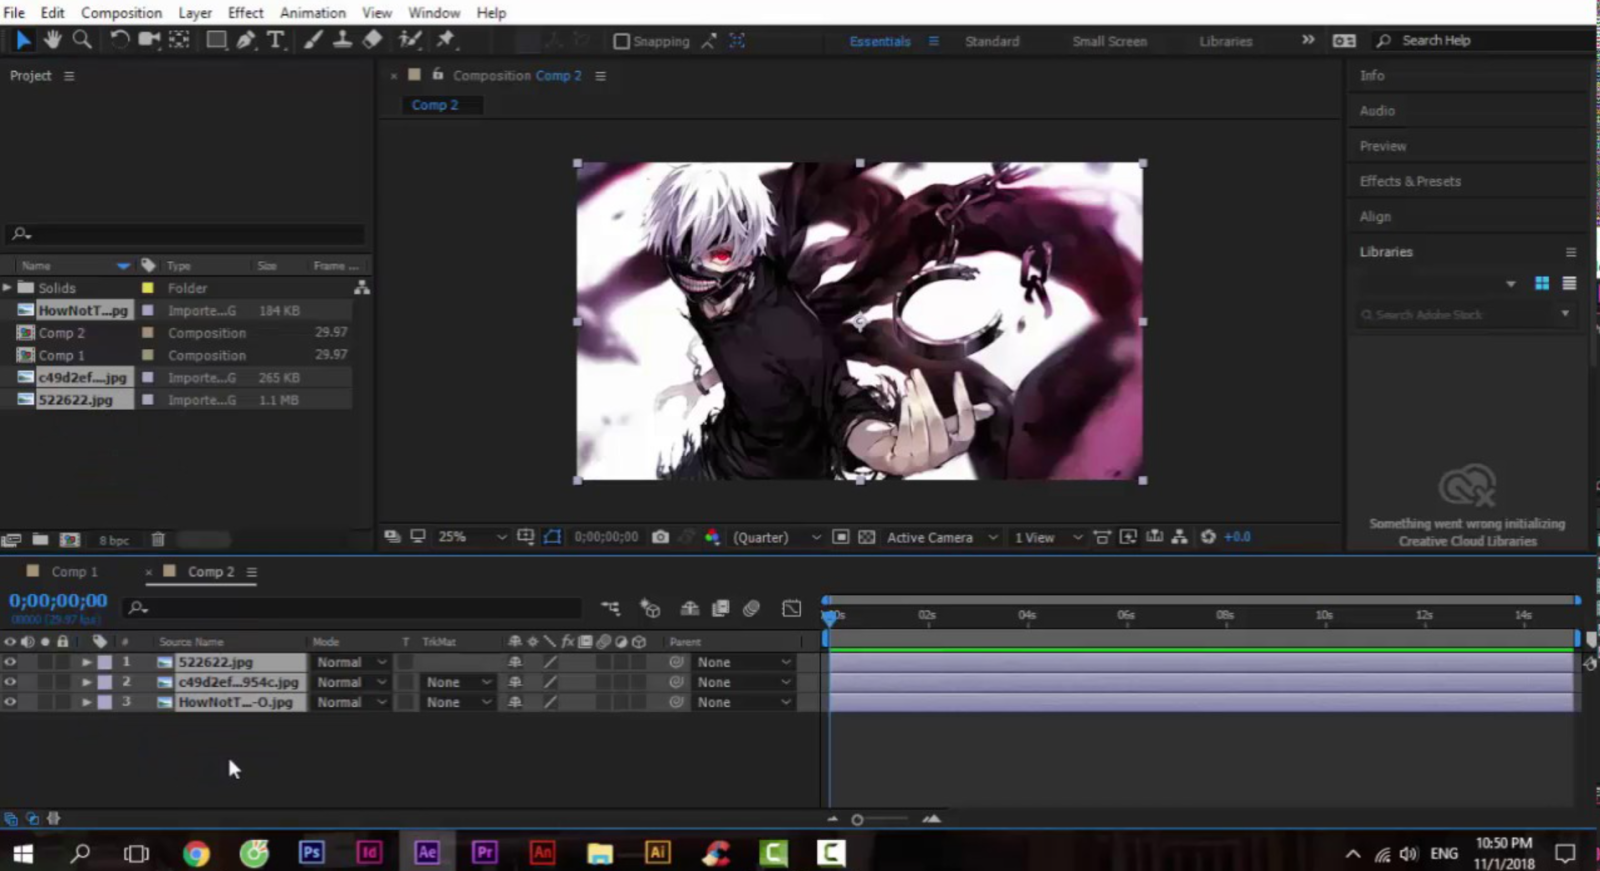This screenshot has width=1600, height=871.
Task: Enable the Snapping checkbox
Action: click(x=621, y=41)
